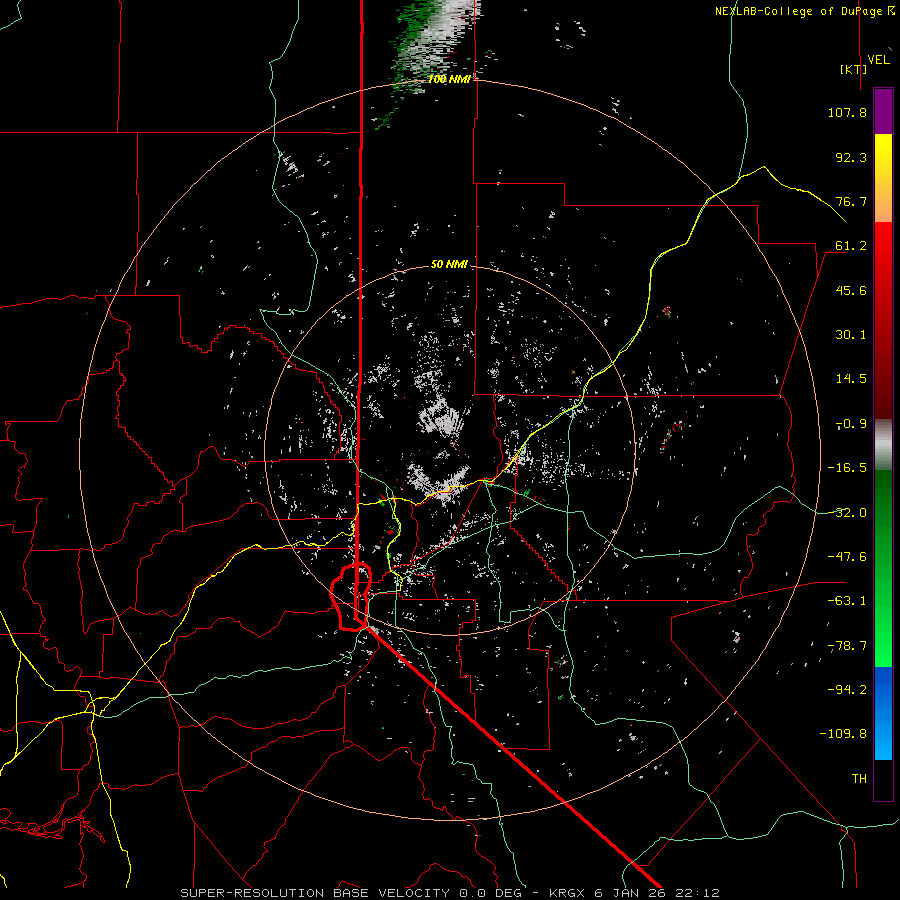Image resolution: width=900 pixels, height=900 pixels.
Task: Click the 45.6 velocity scale value
Action: (851, 290)
